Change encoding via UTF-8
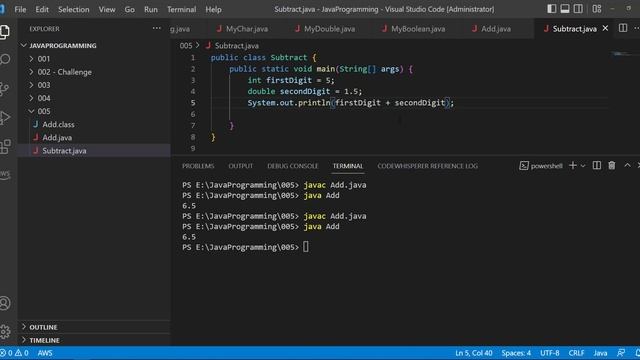The height and width of the screenshot is (360, 640). [x=549, y=353]
